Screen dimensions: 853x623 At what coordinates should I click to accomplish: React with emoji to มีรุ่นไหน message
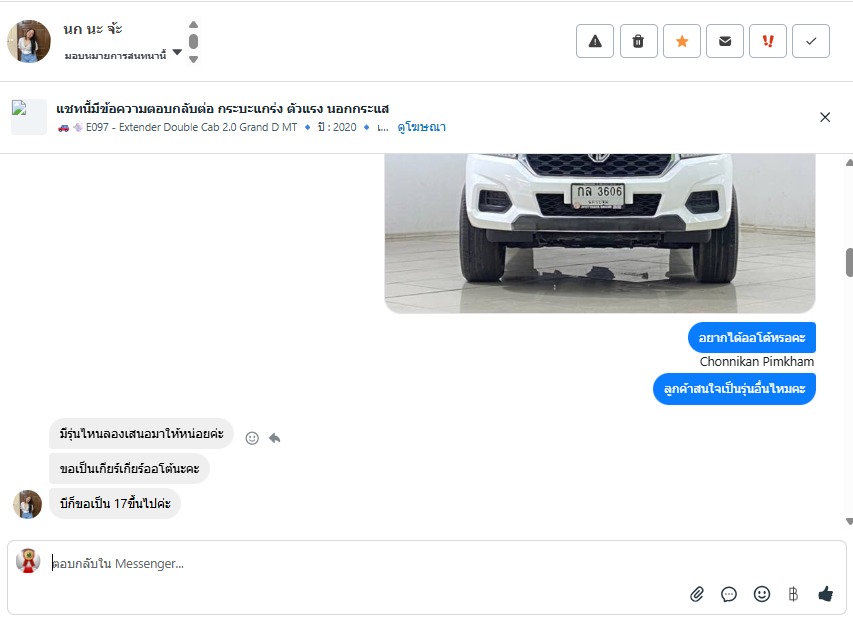click(252, 438)
